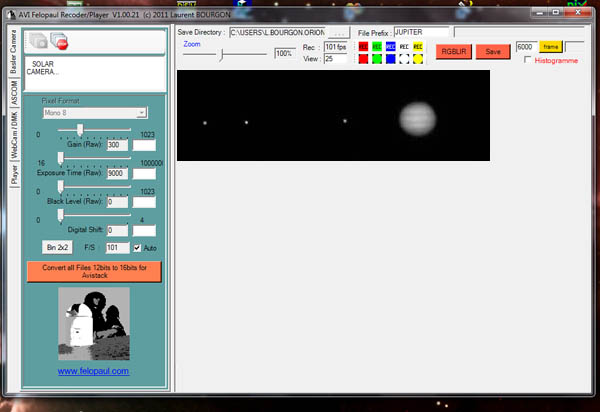Enable the Histogramme checkbox
Image resolution: width=600 pixels, height=412 pixels.
click(x=528, y=60)
